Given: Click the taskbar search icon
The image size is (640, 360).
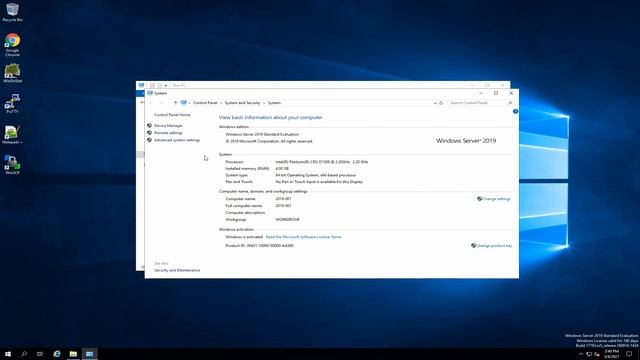Looking at the screenshot, I should click(24, 354).
